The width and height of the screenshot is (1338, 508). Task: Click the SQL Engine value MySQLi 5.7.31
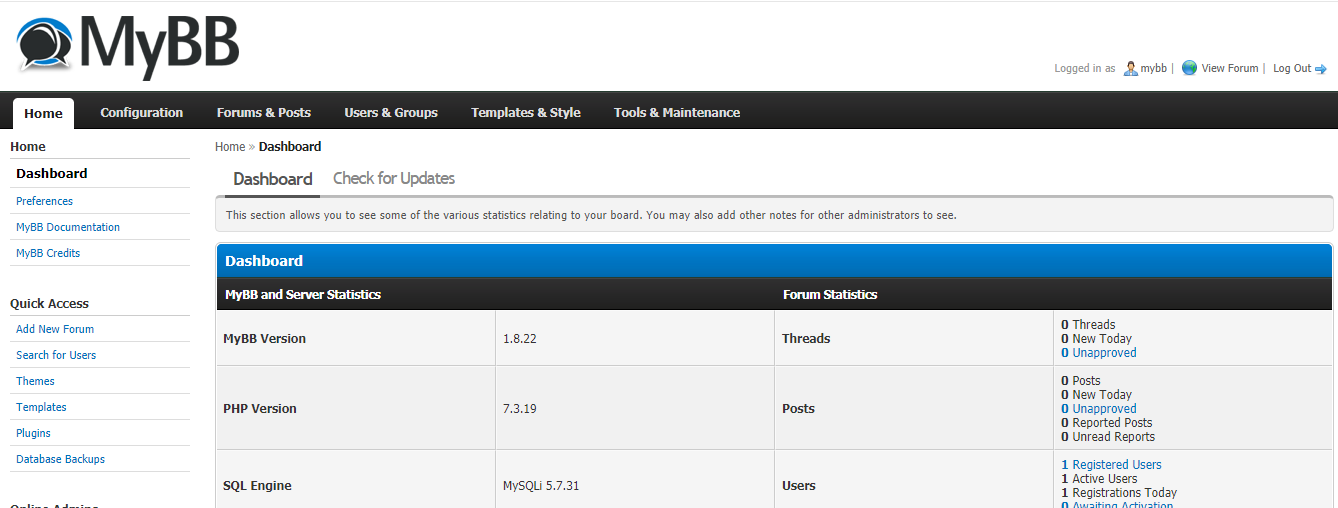coord(541,486)
